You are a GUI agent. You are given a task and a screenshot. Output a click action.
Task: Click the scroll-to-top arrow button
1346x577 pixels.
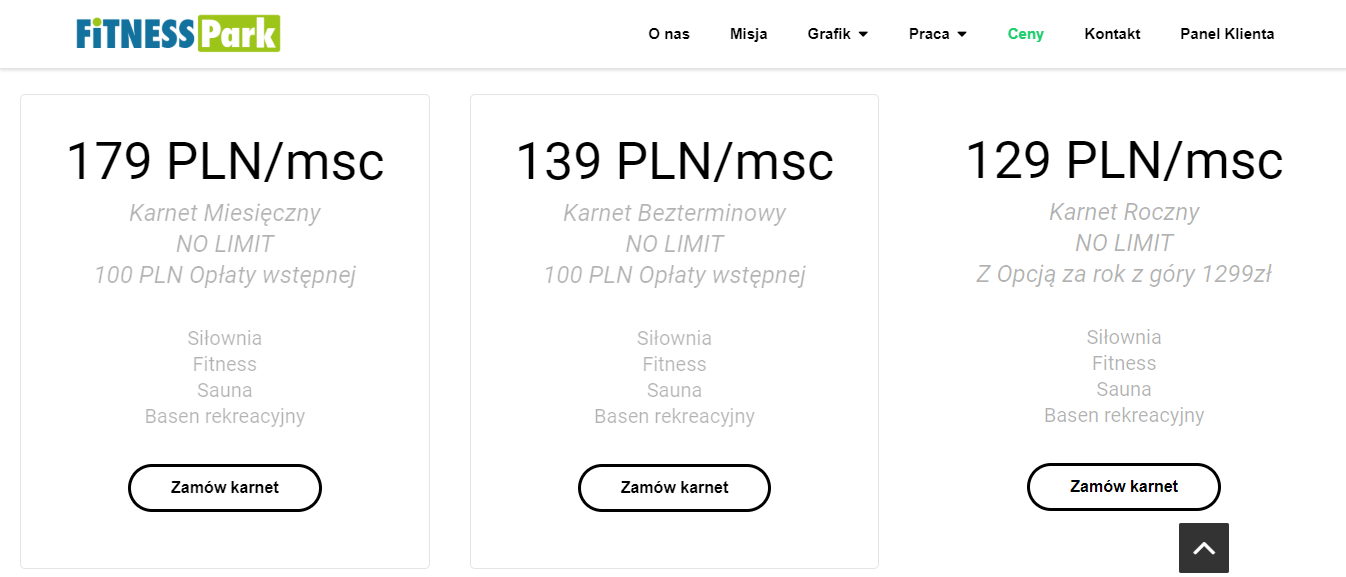coord(1204,548)
